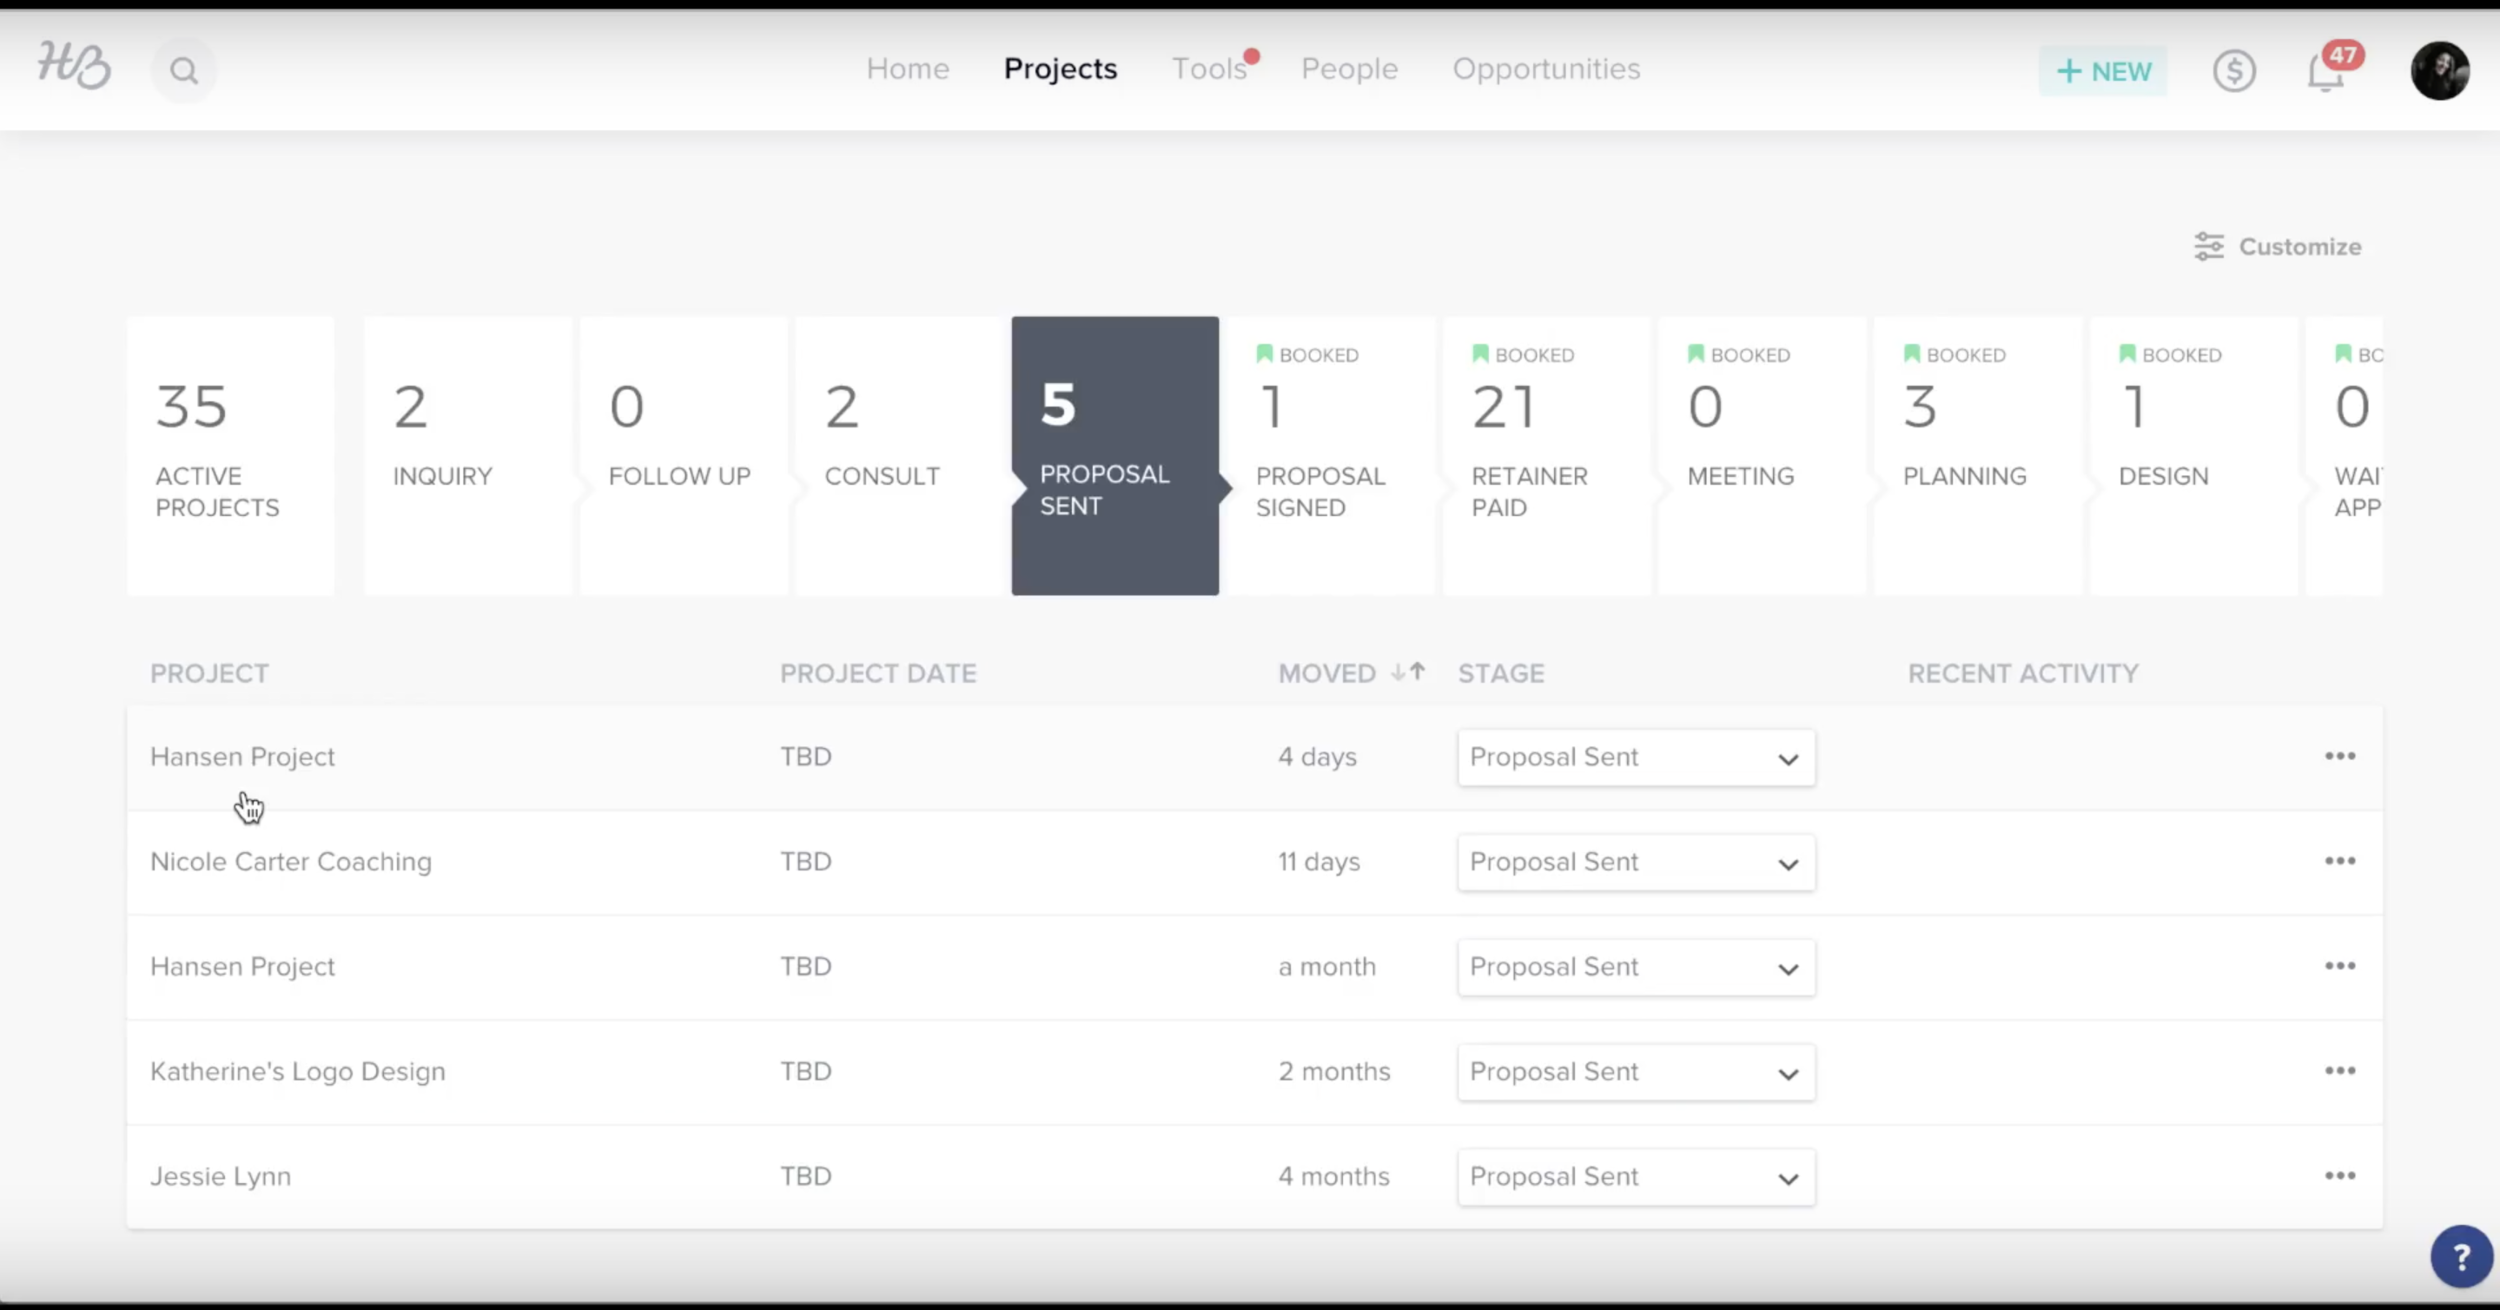
Task: Open more options for Katherine's Logo Design row
Action: coord(2340,1071)
